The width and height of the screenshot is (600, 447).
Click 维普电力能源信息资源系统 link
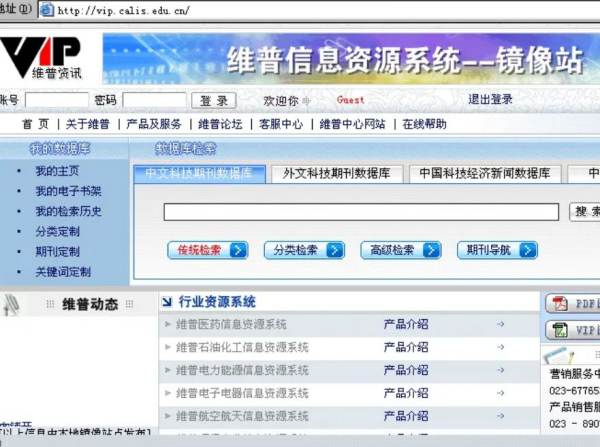pyautogui.click(x=242, y=370)
